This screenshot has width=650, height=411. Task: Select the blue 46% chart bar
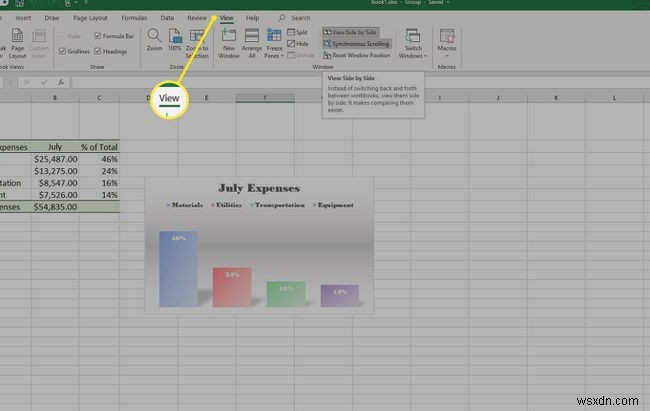tap(178, 269)
